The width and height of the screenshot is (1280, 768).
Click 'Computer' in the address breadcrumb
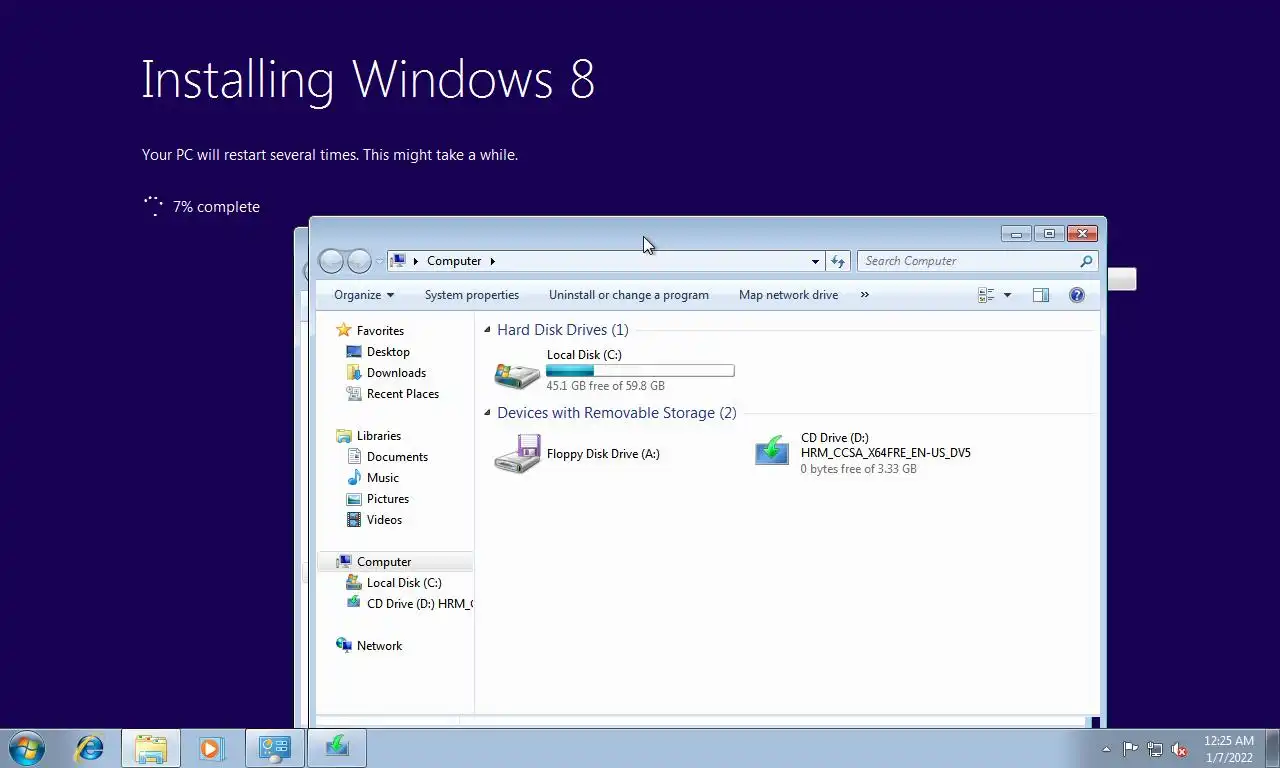click(x=454, y=261)
